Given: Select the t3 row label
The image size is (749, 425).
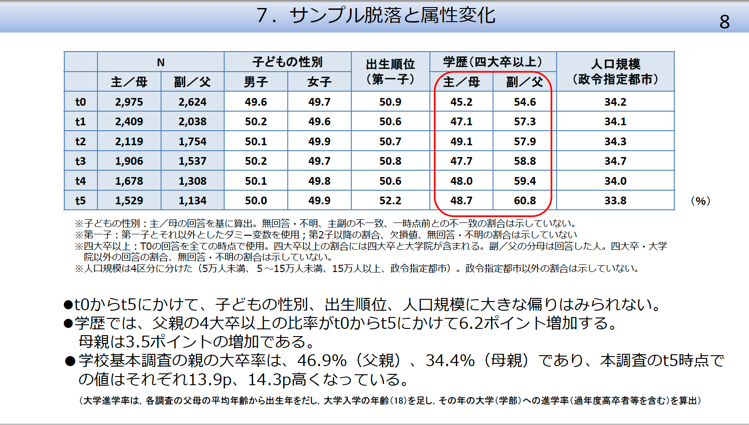Looking at the screenshot, I should point(81,160).
